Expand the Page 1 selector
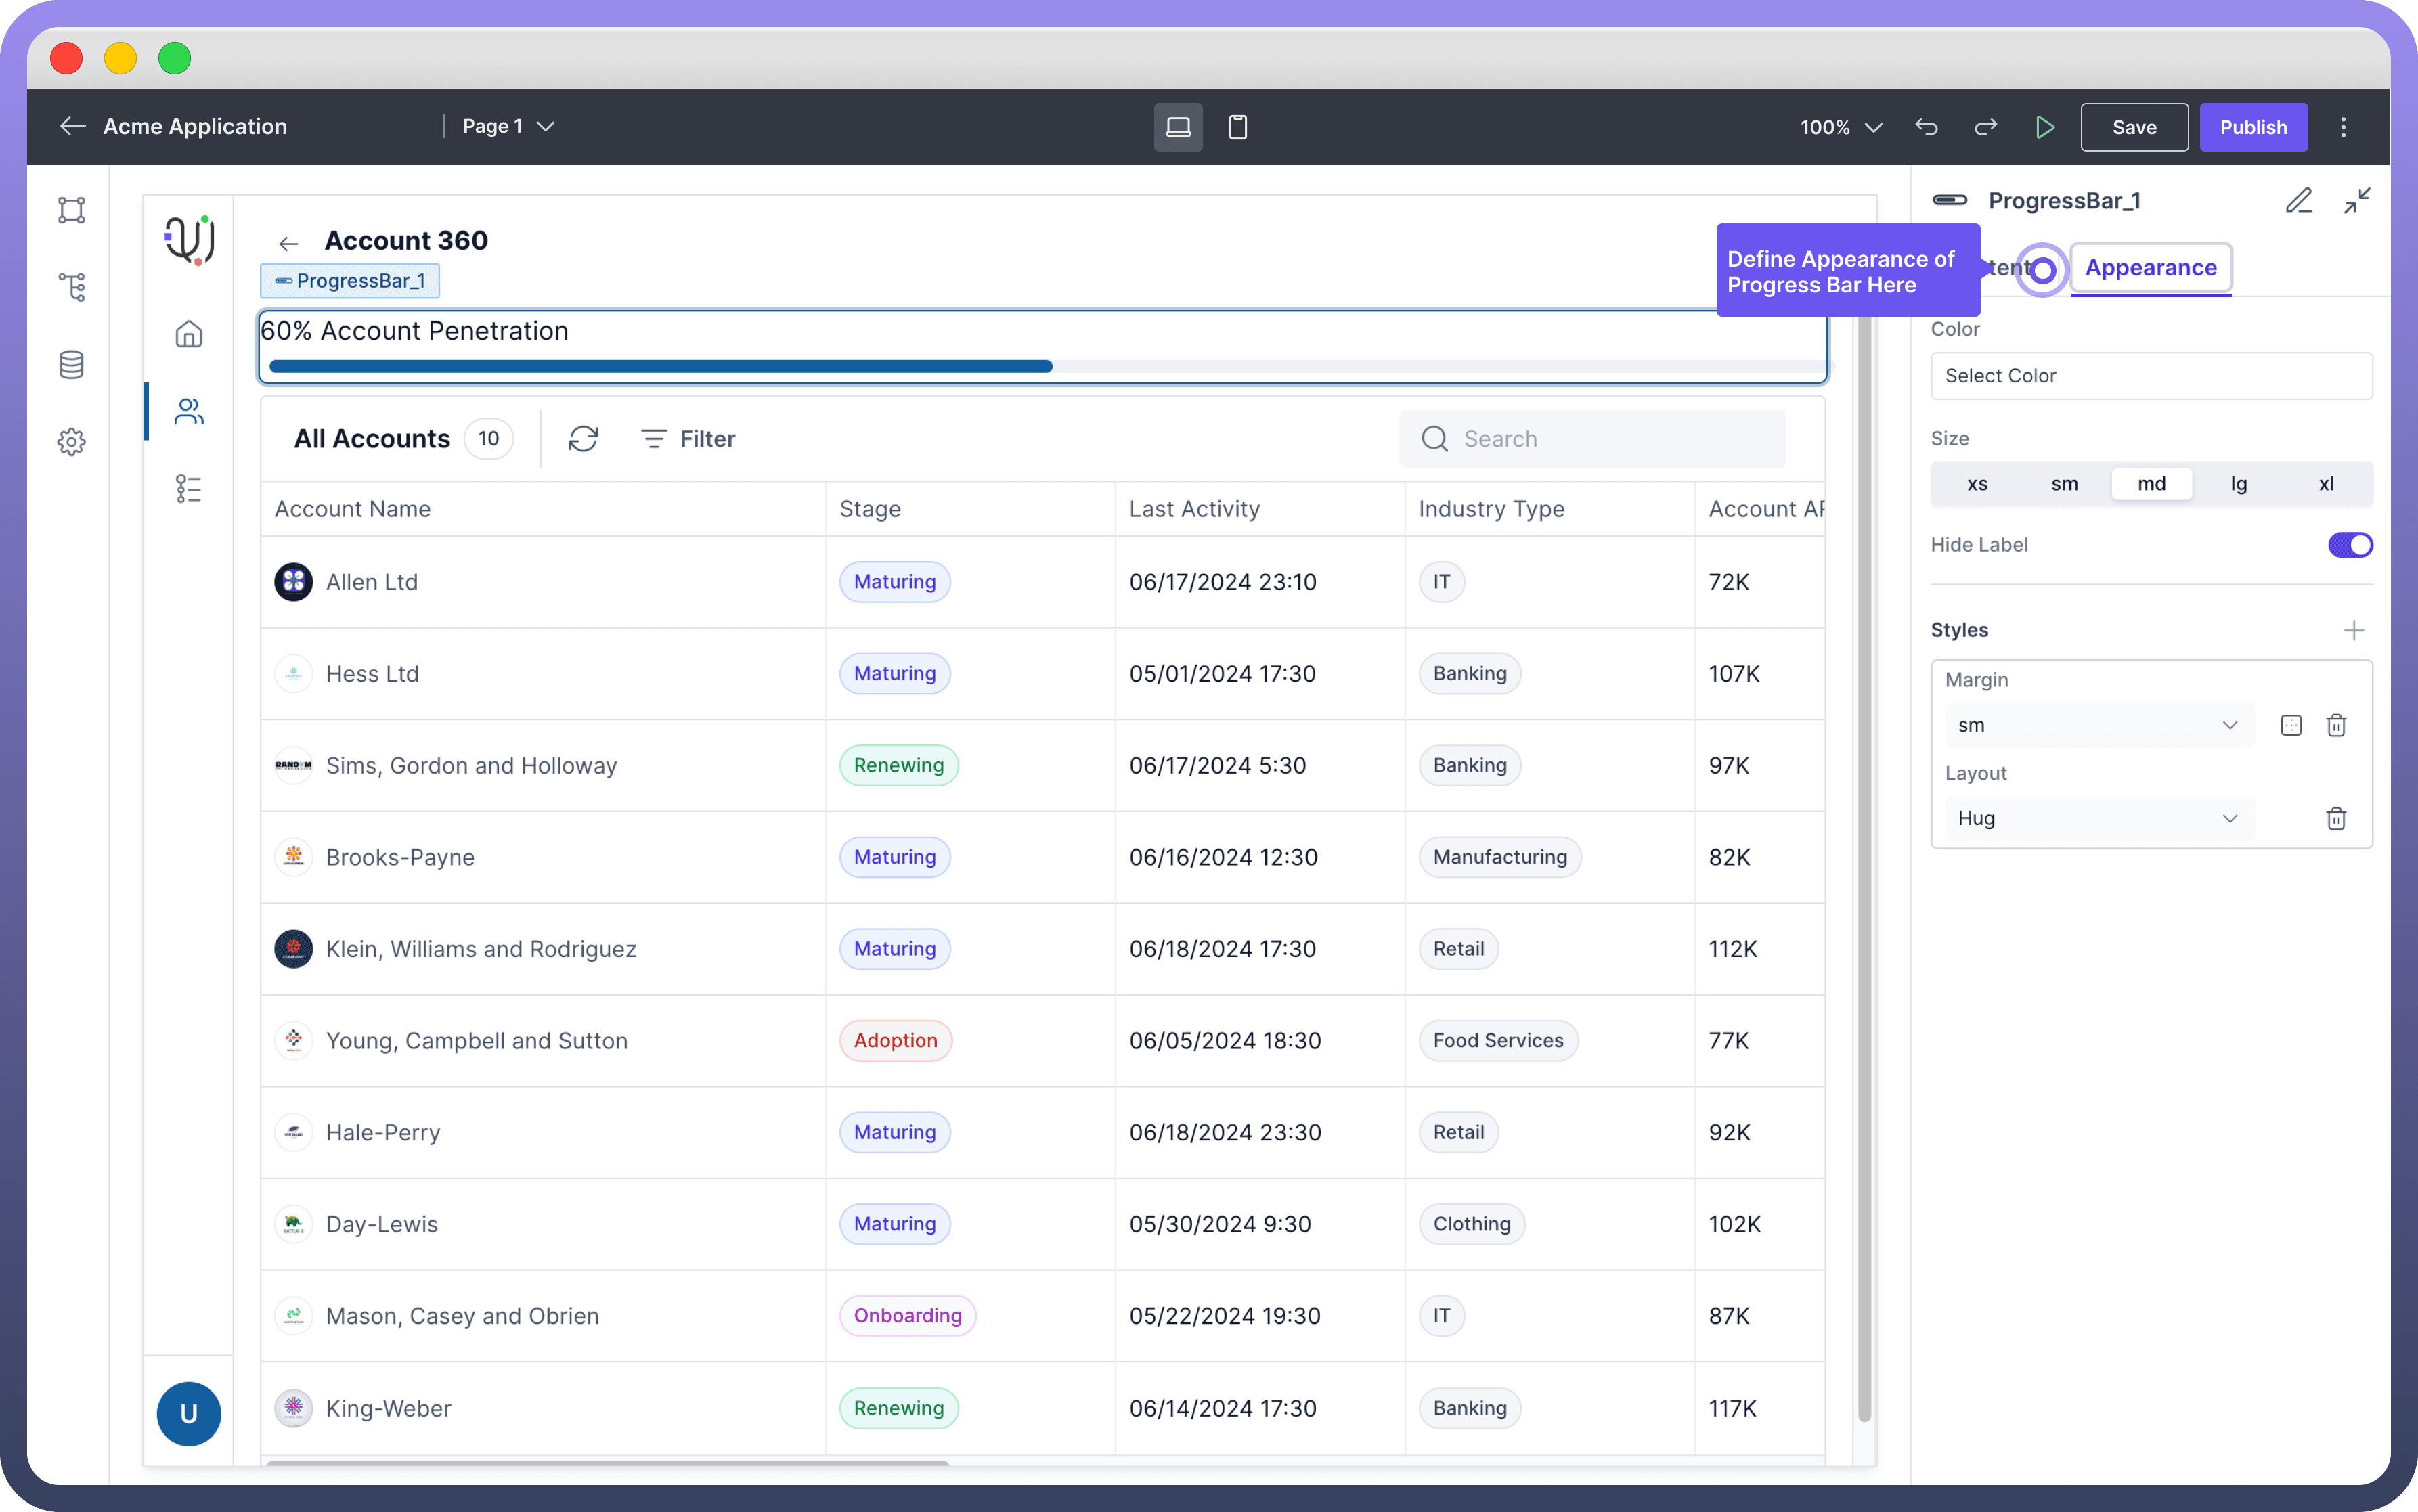 point(508,127)
